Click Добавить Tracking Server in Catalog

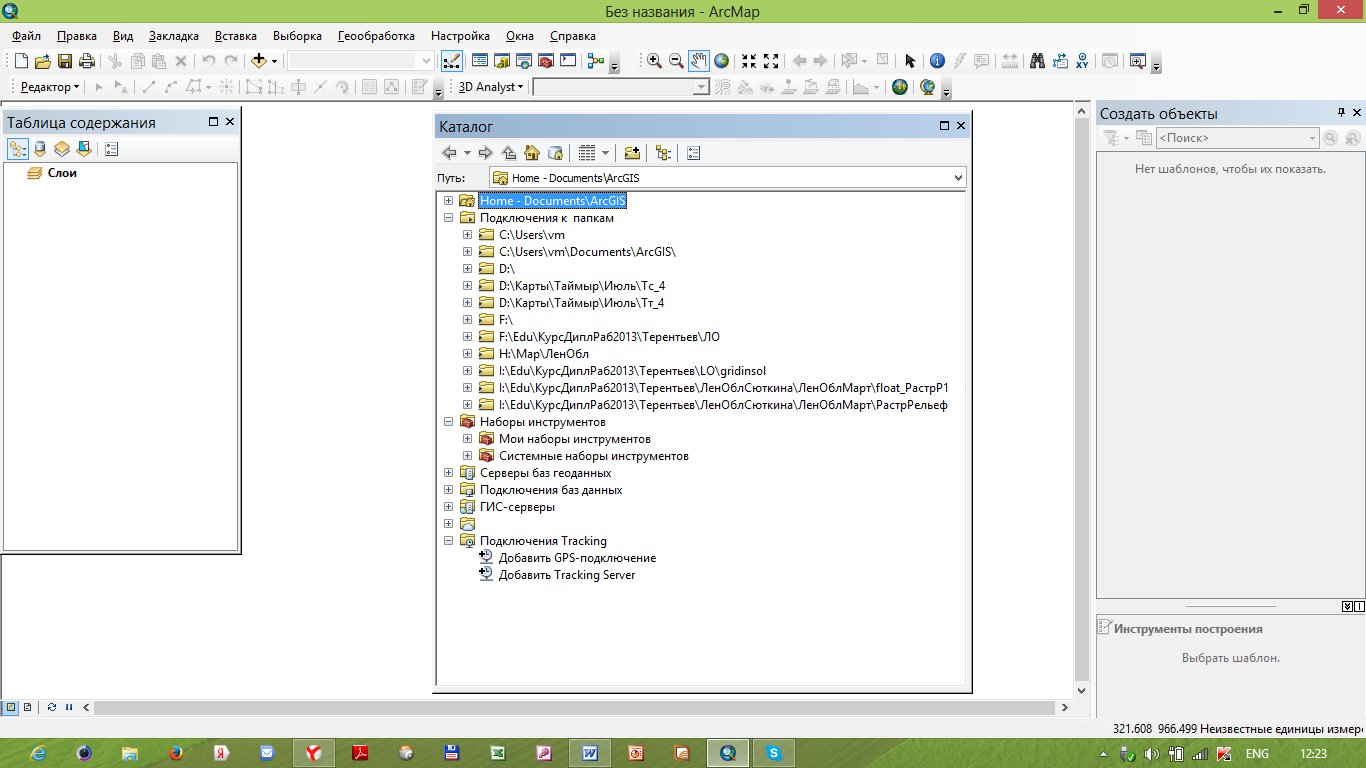pyautogui.click(x=567, y=575)
